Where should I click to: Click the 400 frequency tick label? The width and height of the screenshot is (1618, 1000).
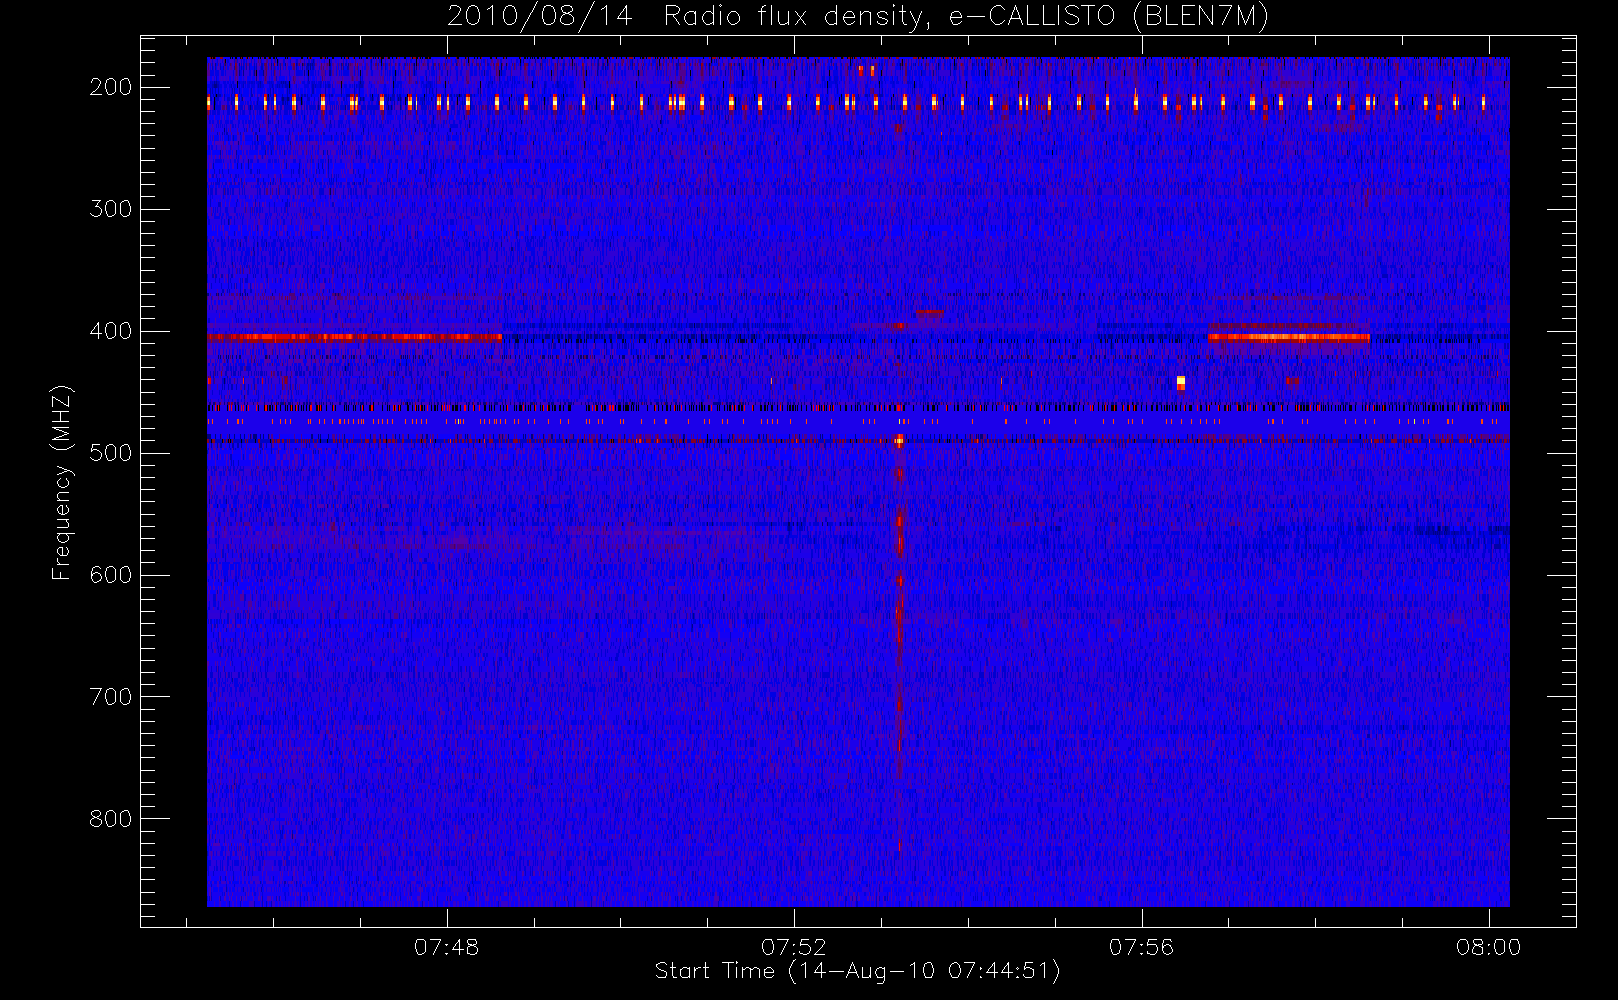click(x=111, y=331)
